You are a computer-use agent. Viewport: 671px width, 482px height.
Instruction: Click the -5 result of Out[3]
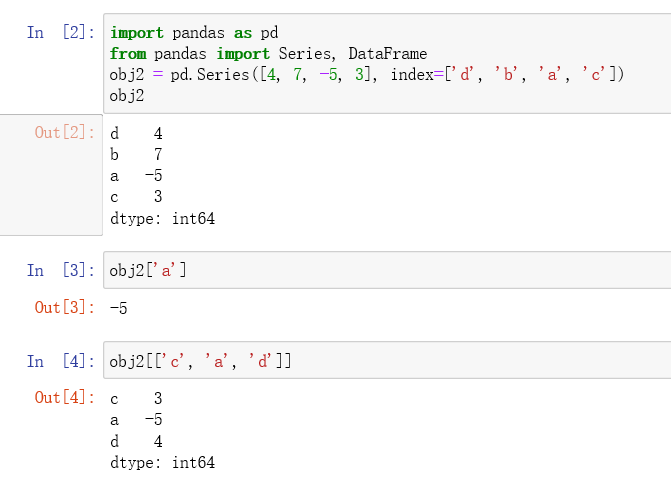coord(119,308)
